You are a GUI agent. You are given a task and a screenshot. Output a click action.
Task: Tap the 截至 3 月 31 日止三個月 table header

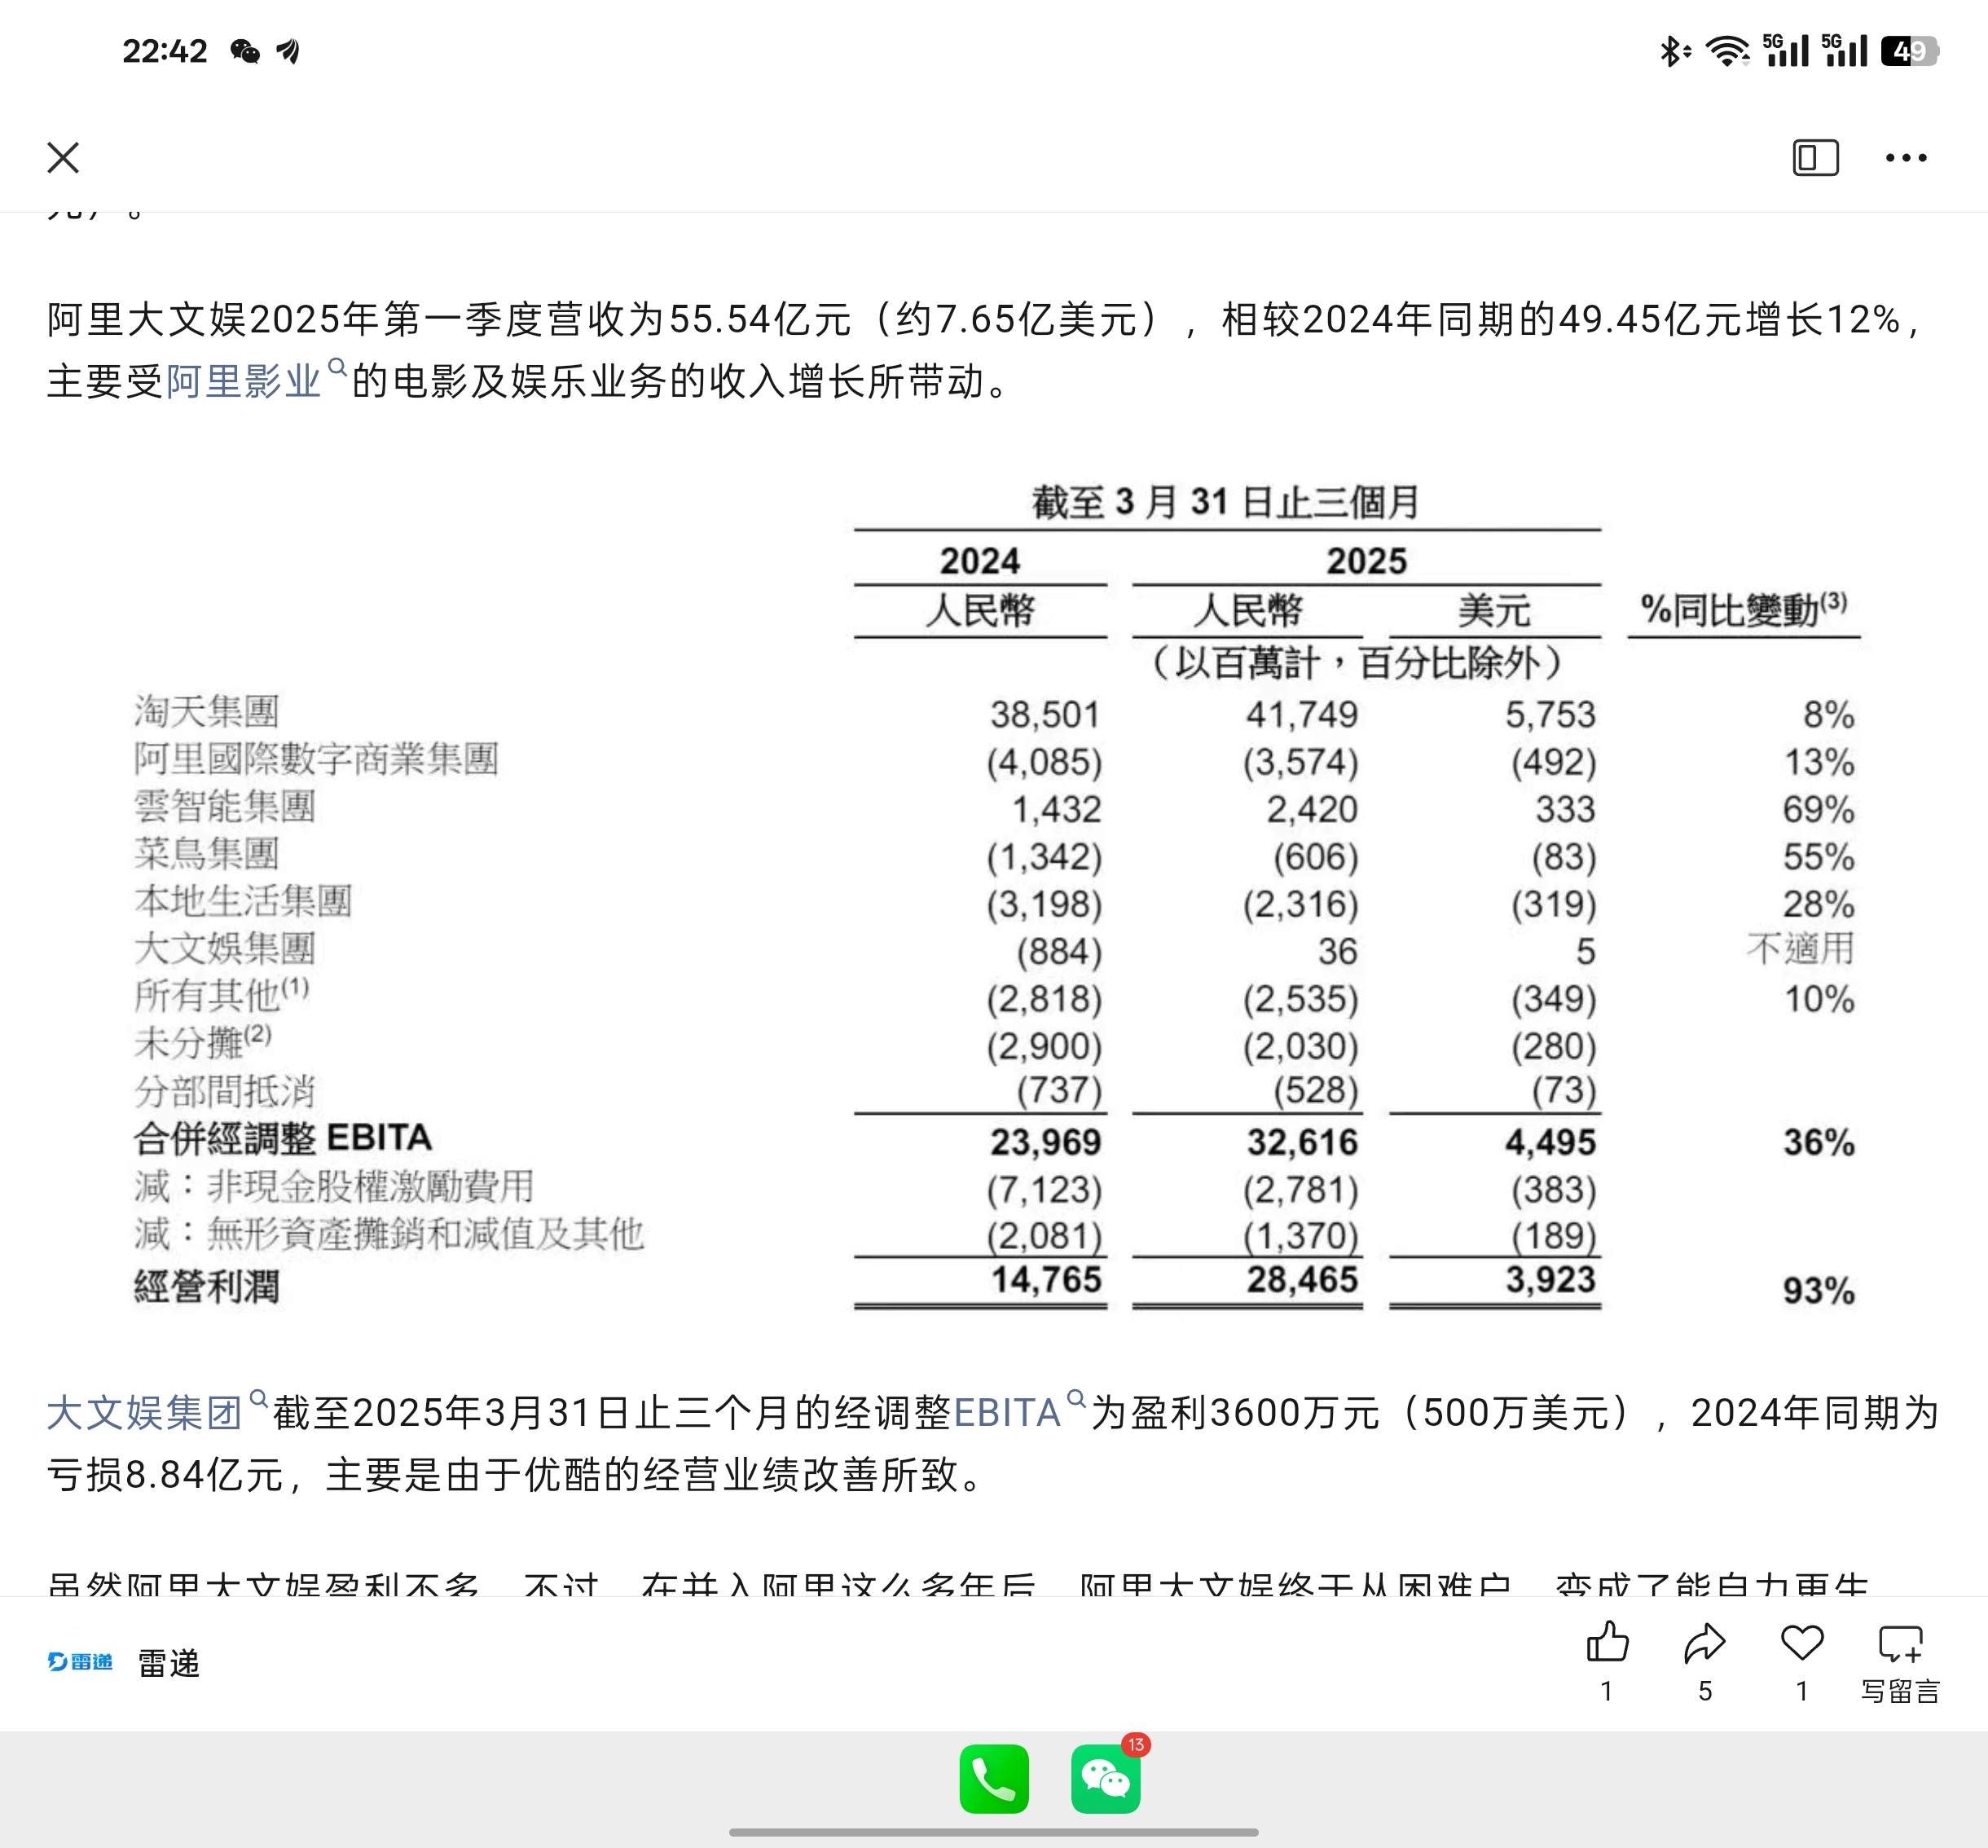(x=1226, y=502)
